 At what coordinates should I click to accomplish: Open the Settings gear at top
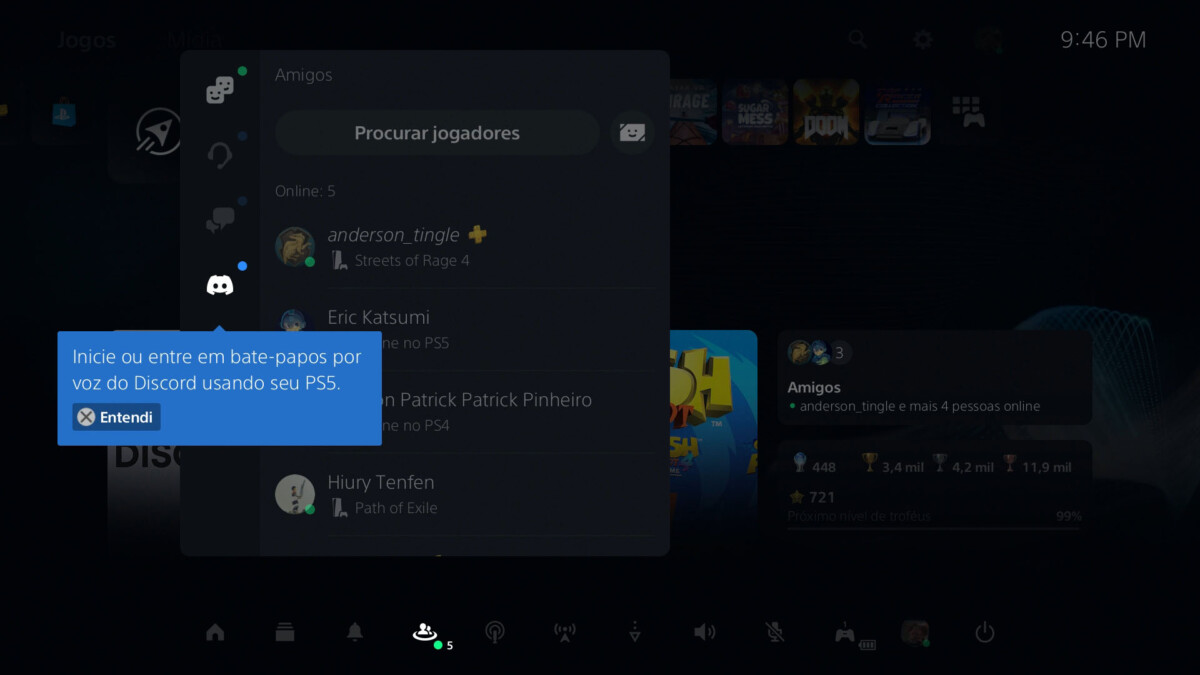click(923, 39)
